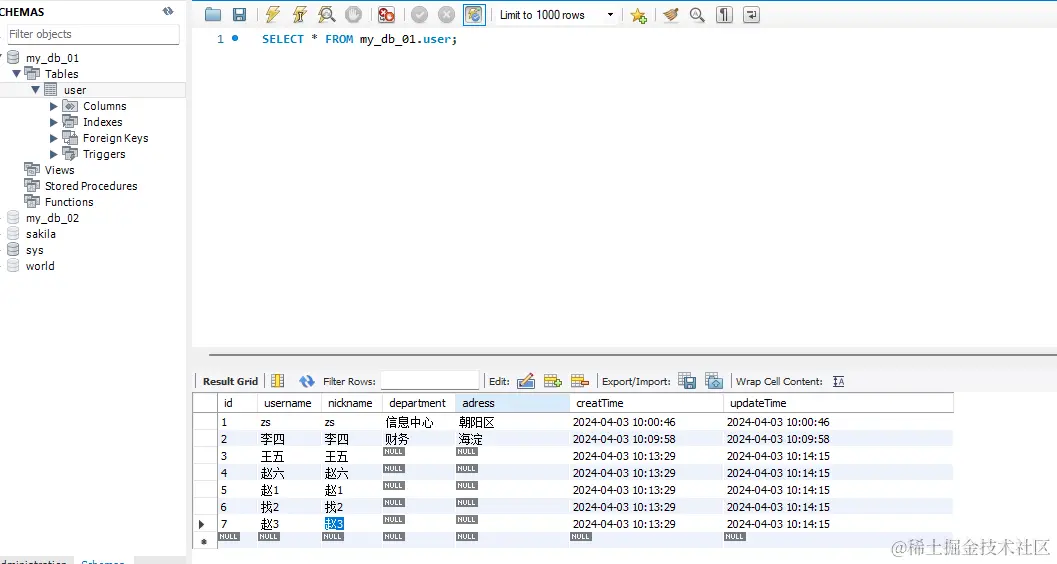
Task: Click the department column header
Action: tap(419, 403)
